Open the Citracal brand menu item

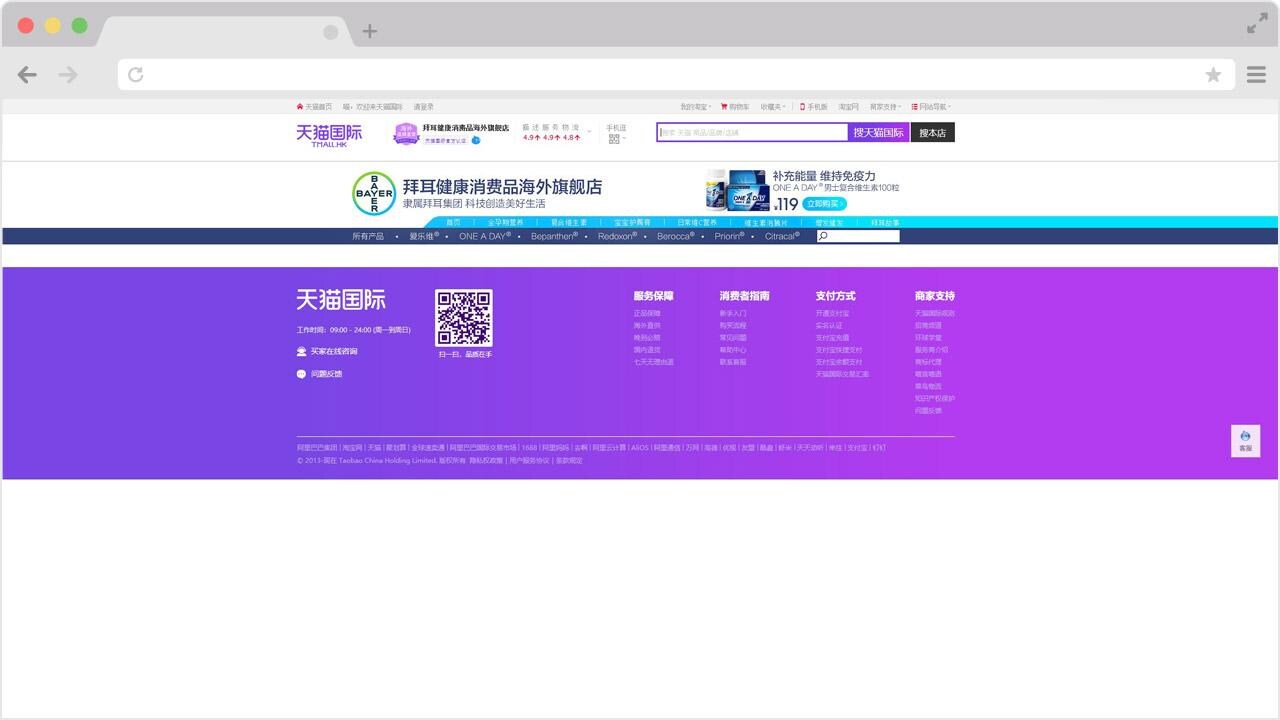782,237
